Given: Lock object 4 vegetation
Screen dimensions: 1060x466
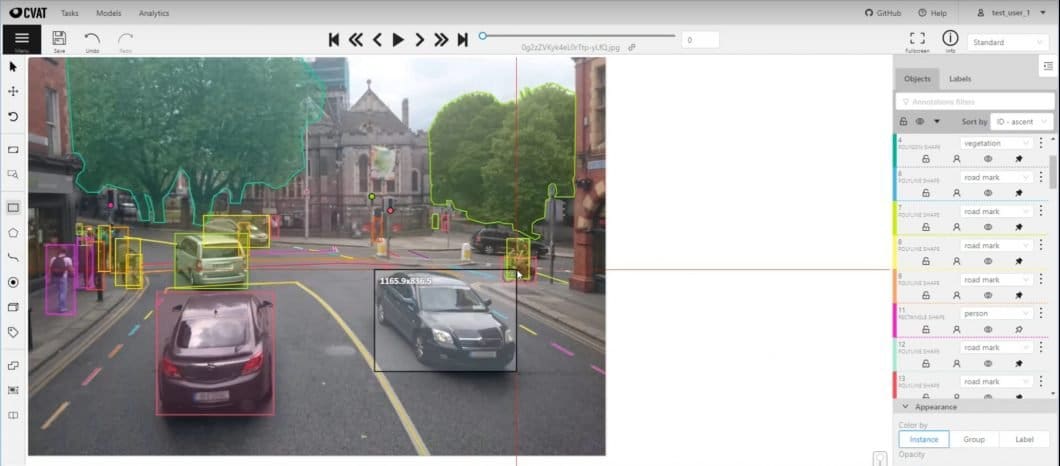Looking at the screenshot, I should click(925, 159).
